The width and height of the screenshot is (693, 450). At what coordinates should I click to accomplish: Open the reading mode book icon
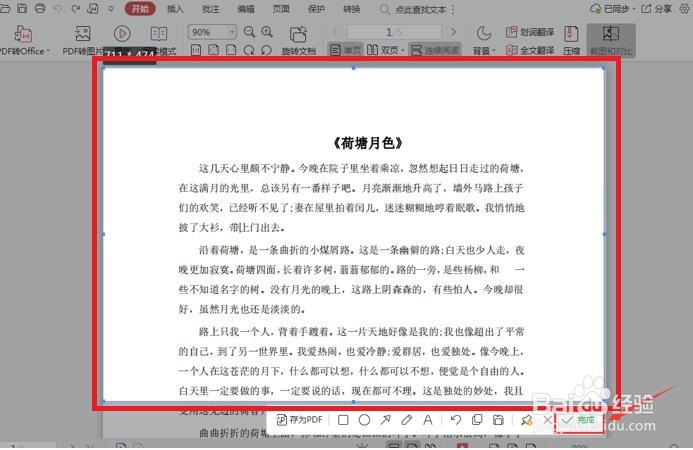(x=159, y=34)
